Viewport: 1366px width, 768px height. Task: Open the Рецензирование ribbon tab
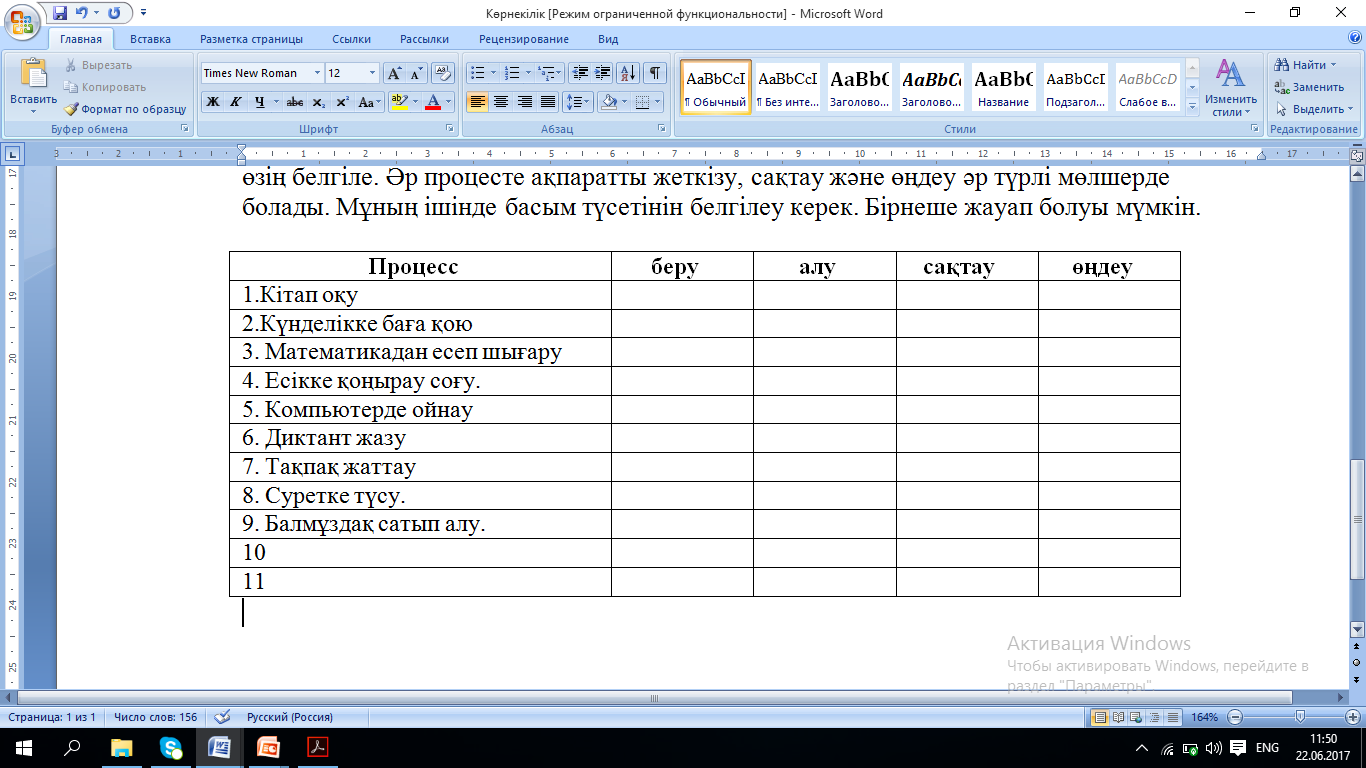point(524,39)
